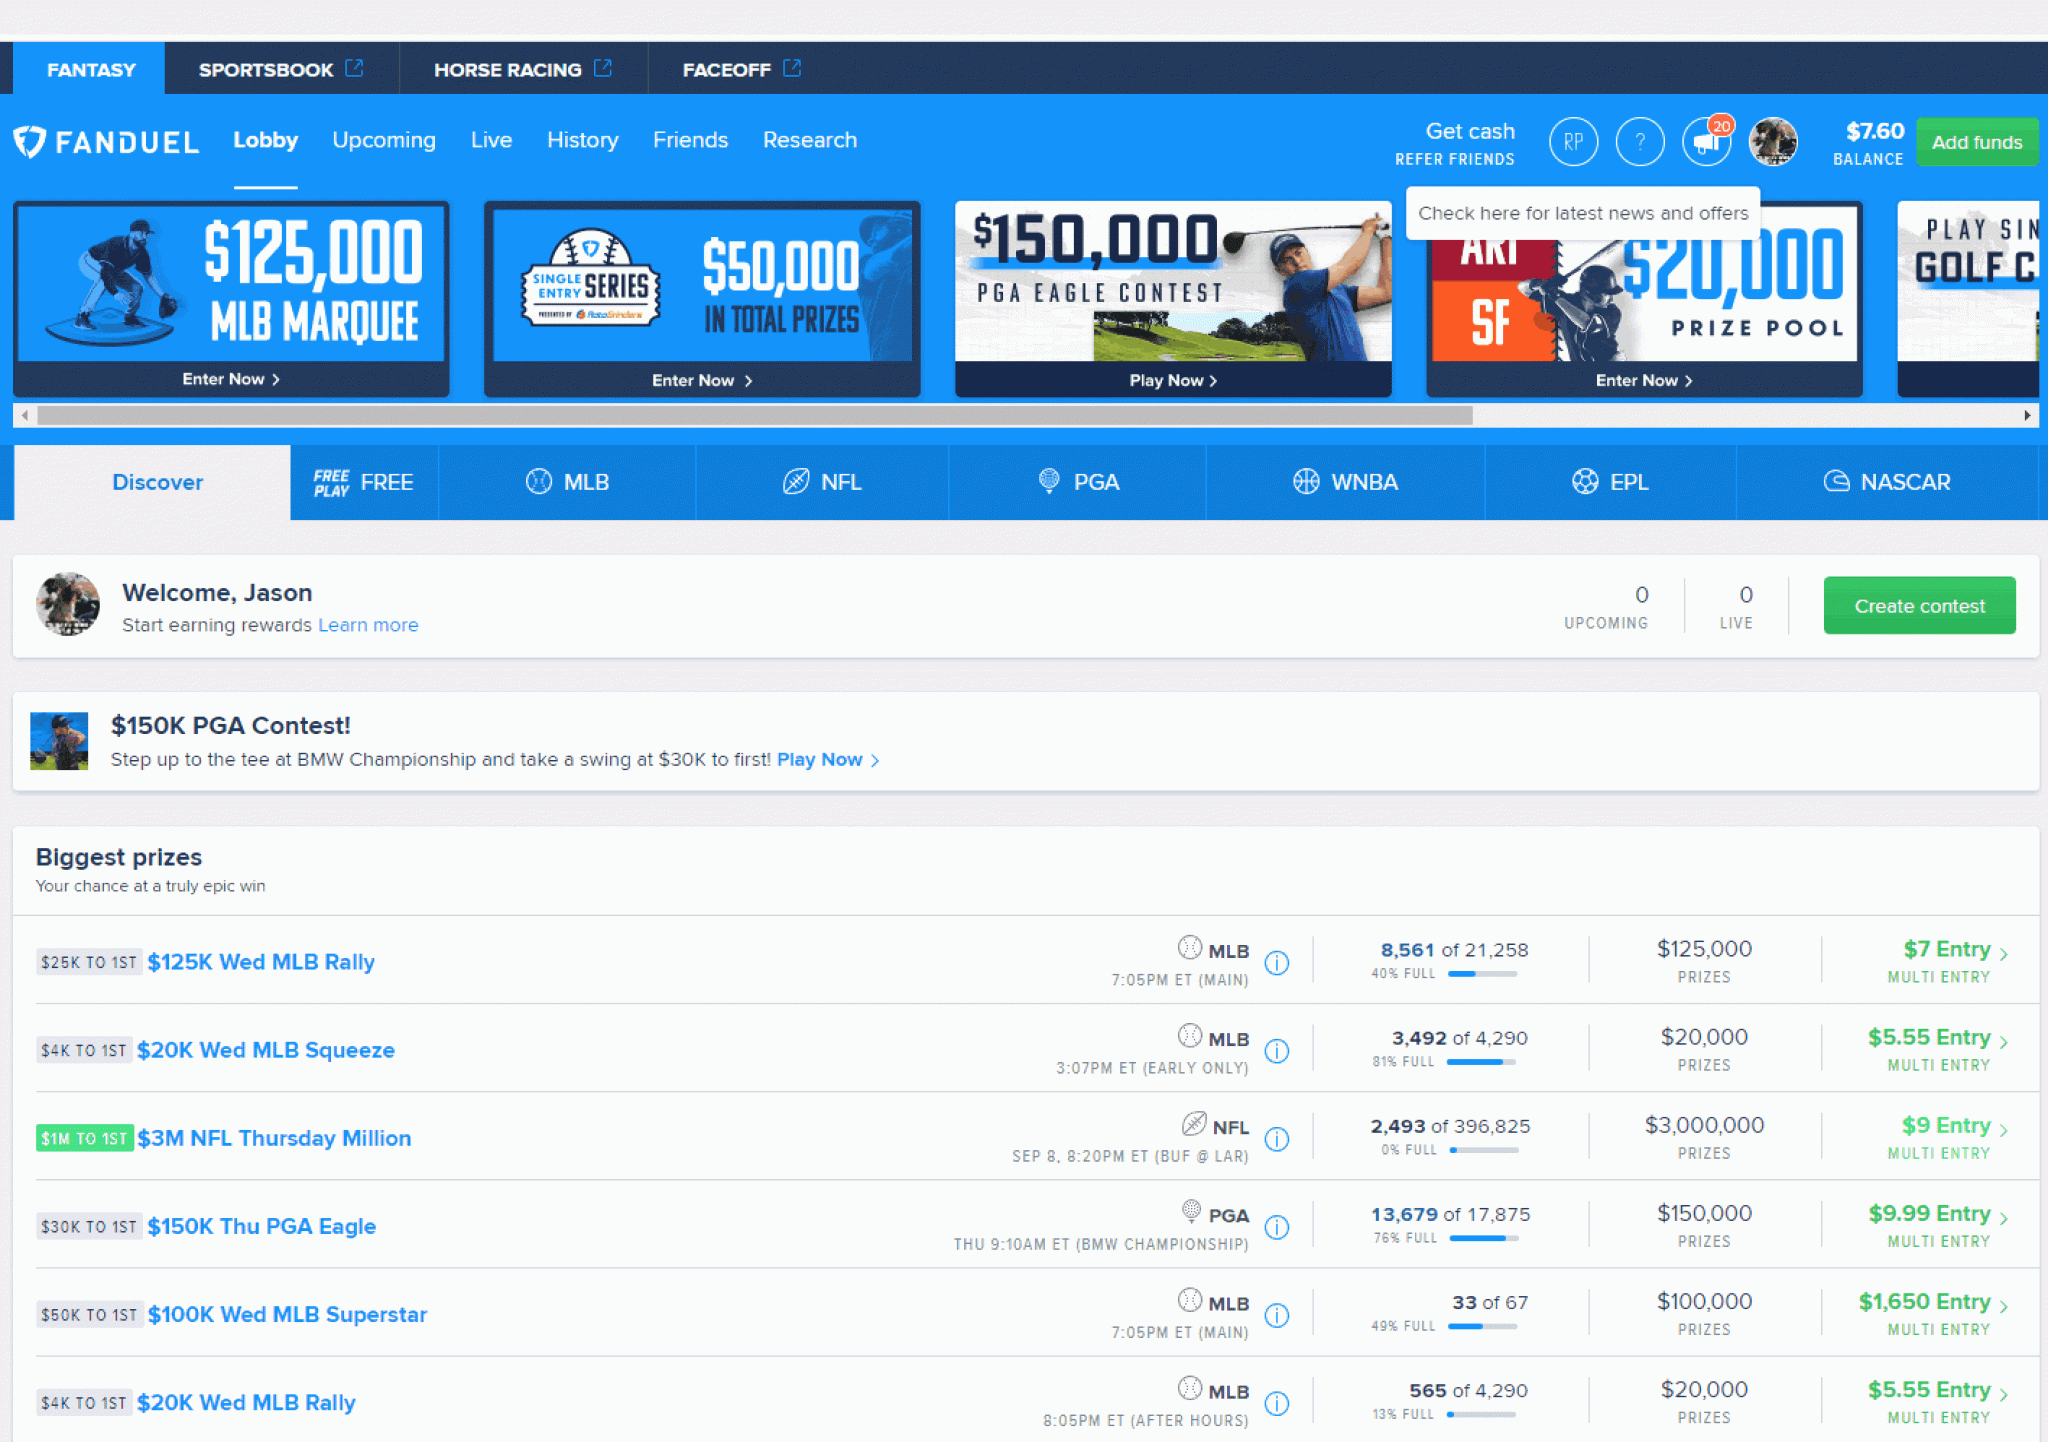Show info for $150K Thu PGA Eagle
Image resolution: width=2048 pixels, height=1442 pixels.
click(x=1277, y=1226)
